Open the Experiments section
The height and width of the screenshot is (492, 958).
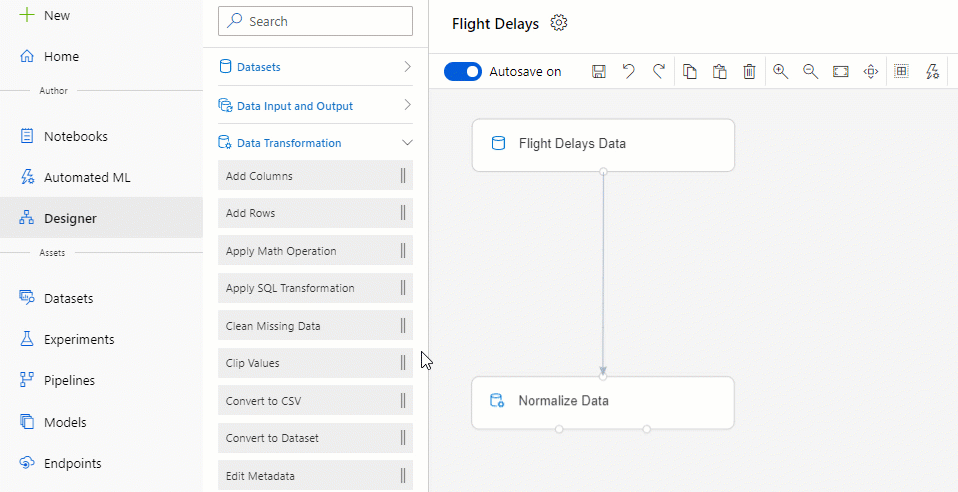tap(79, 339)
